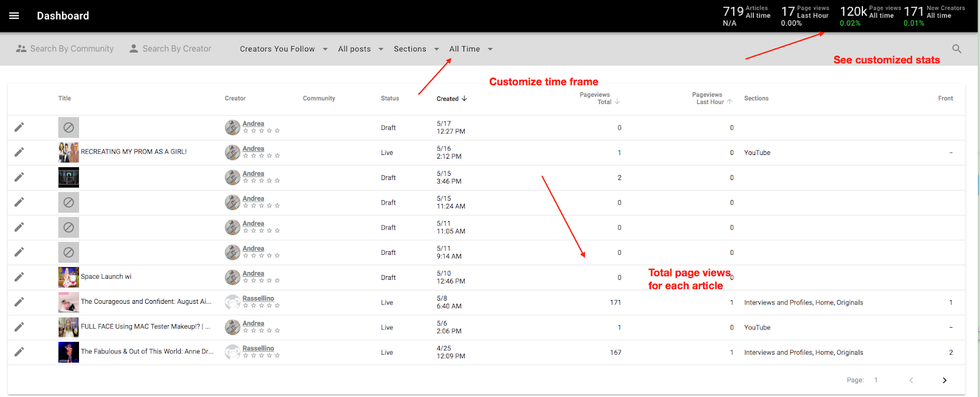Edit the 5/15 3:46 PM draft
This screenshot has height=397, width=980.
click(19, 177)
